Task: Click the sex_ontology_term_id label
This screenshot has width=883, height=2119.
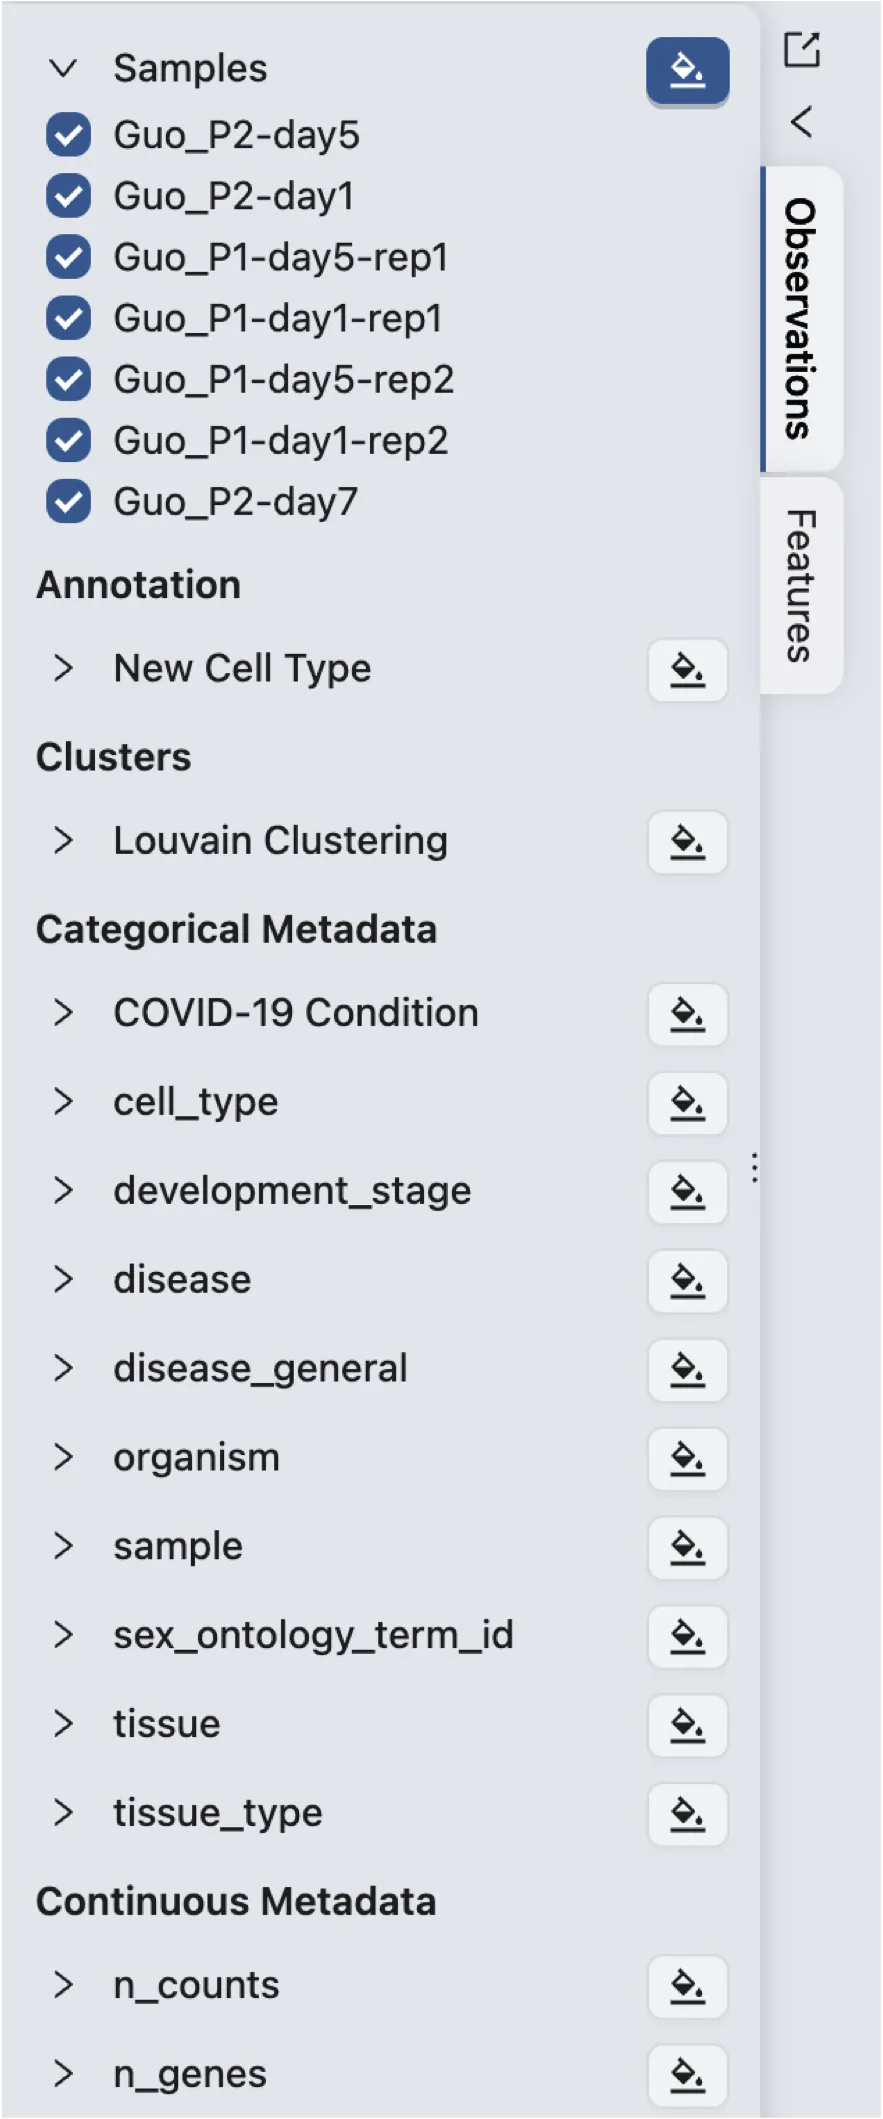Action: click(x=313, y=1636)
